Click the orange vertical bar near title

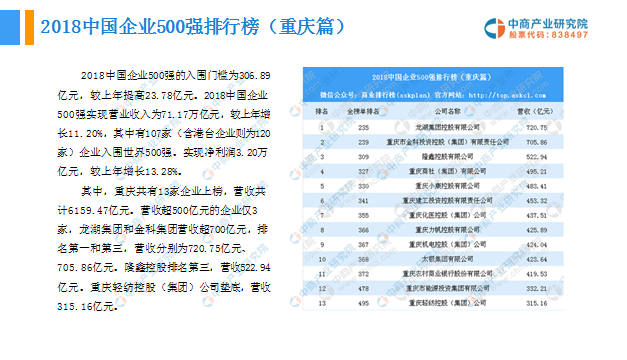click(x=29, y=27)
